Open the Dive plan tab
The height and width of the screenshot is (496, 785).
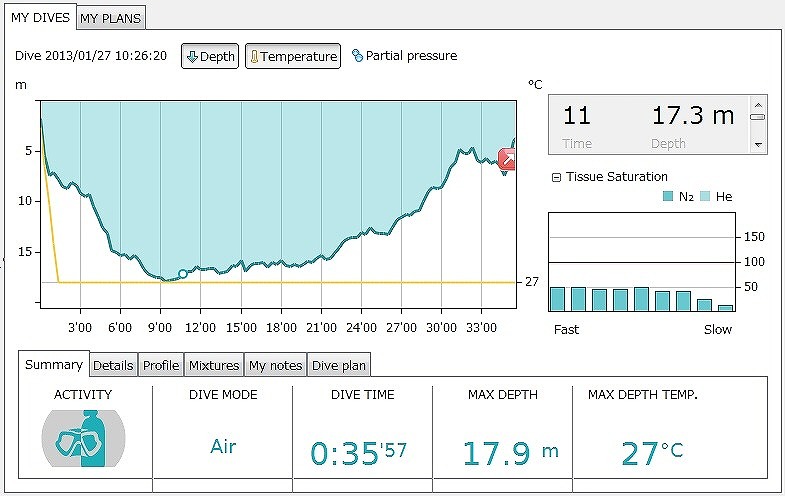pyautogui.click(x=339, y=365)
